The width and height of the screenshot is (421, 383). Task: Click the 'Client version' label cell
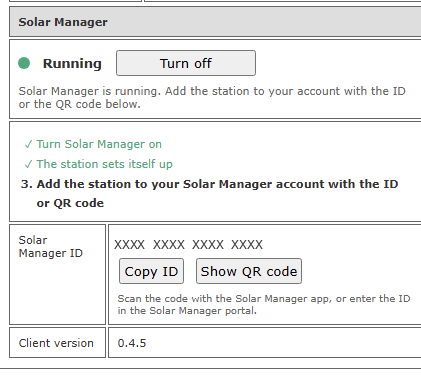(x=57, y=343)
